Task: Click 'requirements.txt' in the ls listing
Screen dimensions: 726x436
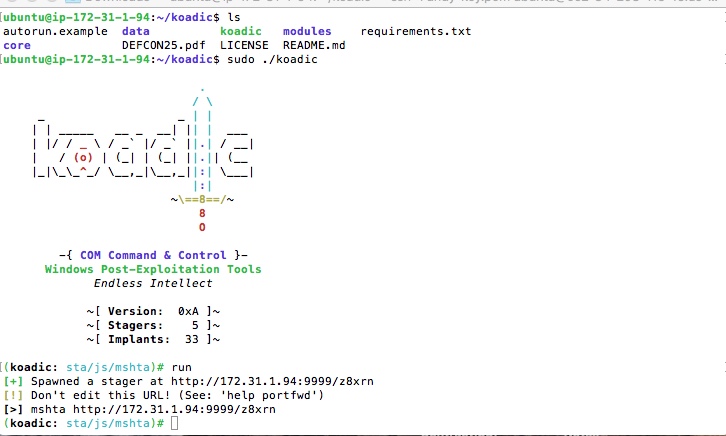Action: point(416,31)
